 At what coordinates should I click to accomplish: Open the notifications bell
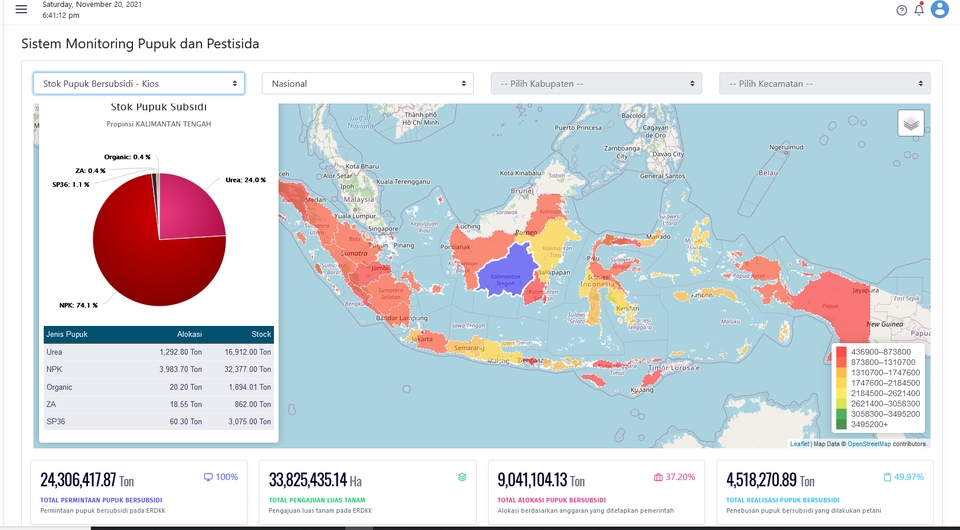pyautogui.click(x=919, y=10)
